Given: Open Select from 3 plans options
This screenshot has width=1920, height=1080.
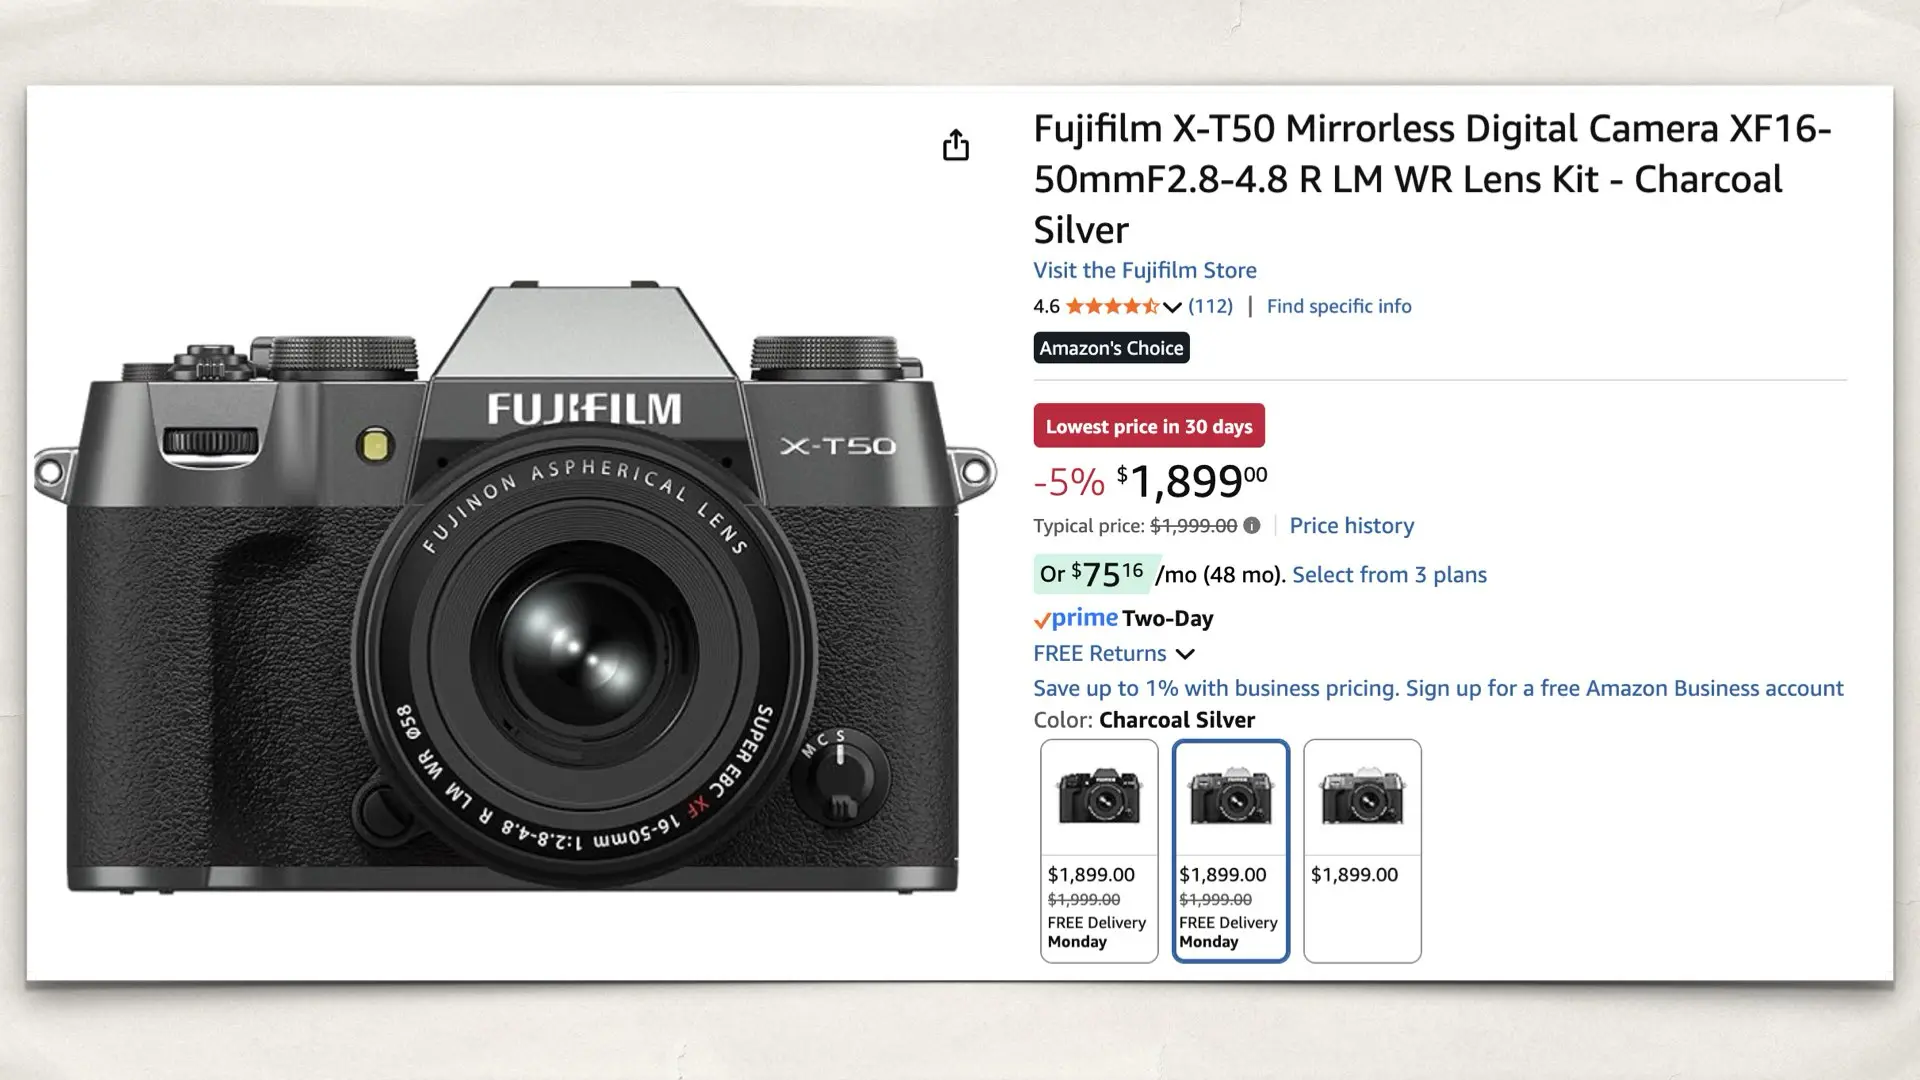Looking at the screenshot, I should (1389, 575).
